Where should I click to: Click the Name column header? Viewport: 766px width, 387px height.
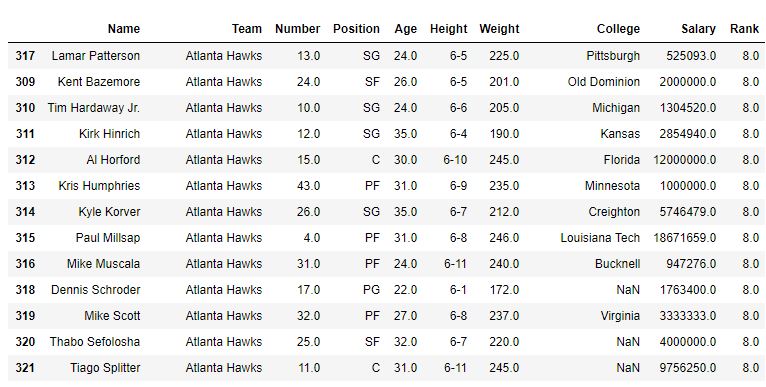124,29
